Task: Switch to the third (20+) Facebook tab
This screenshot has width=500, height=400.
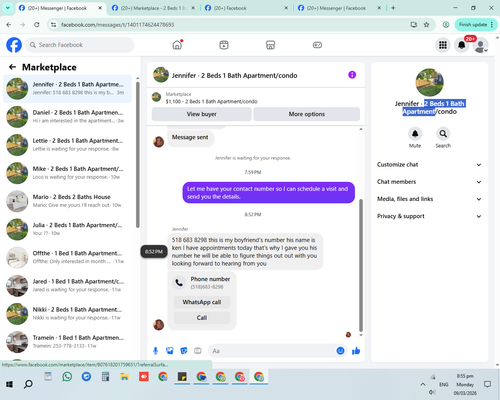Action: [x=247, y=8]
